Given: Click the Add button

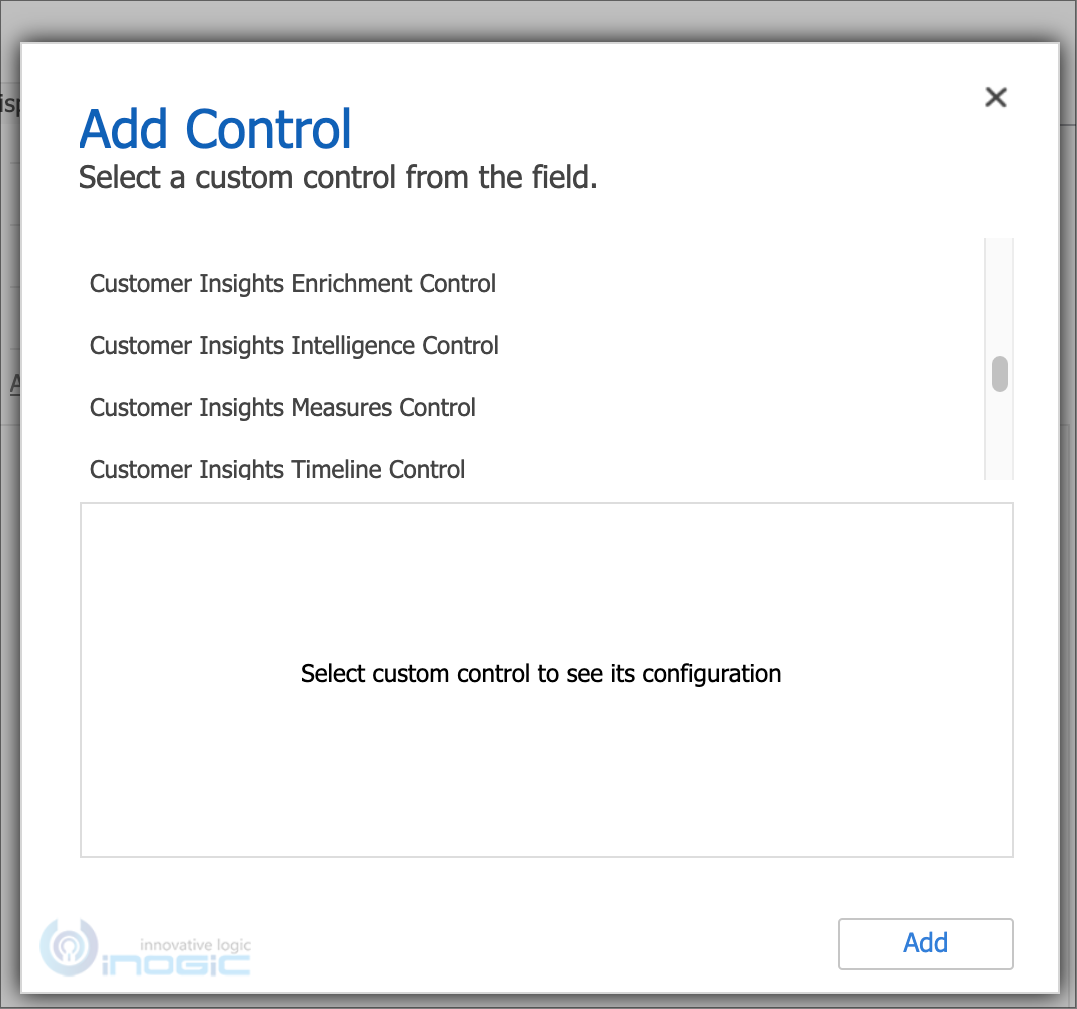Looking at the screenshot, I should tap(925, 943).
